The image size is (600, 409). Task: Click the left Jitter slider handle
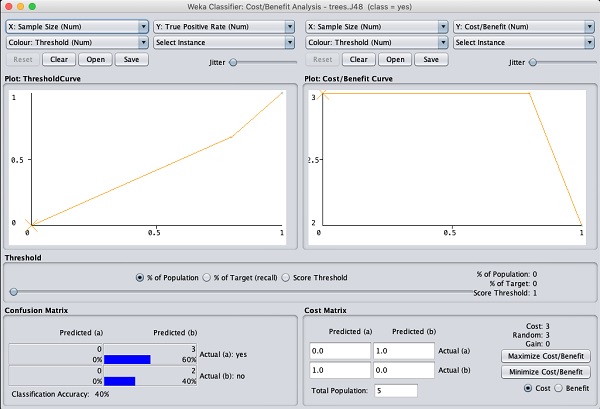[x=233, y=62]
